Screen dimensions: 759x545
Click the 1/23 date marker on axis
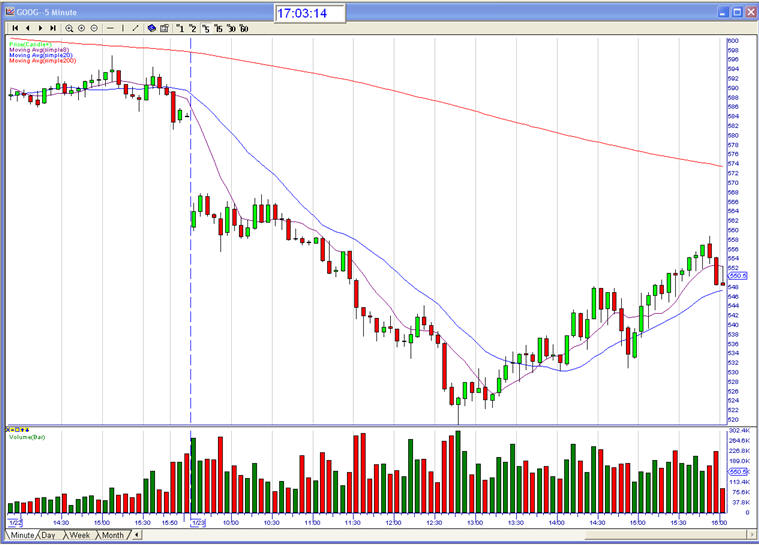point(198,523)
